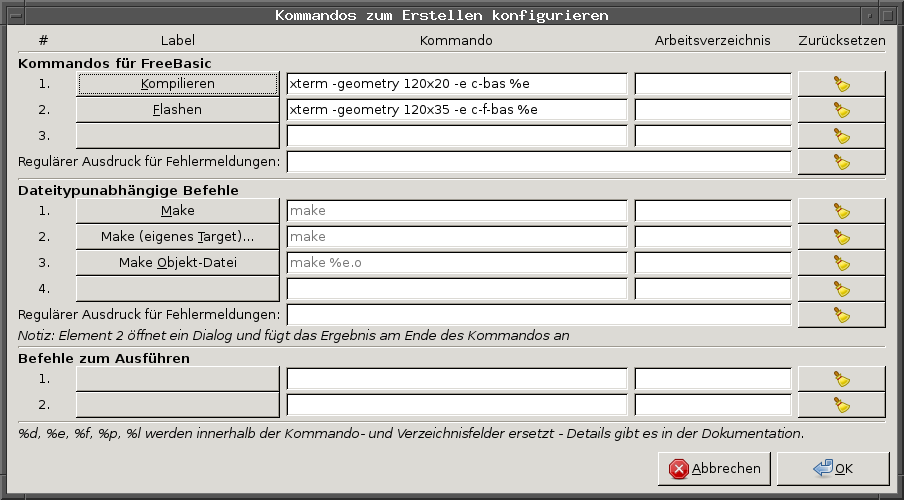Viewport: 904px width, 500px height.
Task: Click the Flashen working directory field
Action: pos(713,110)
